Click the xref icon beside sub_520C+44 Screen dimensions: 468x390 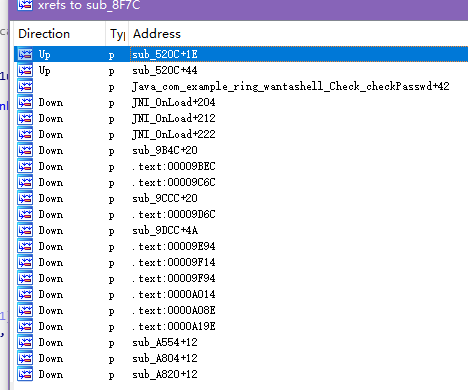pyautogui.click(x=25, y=70)
